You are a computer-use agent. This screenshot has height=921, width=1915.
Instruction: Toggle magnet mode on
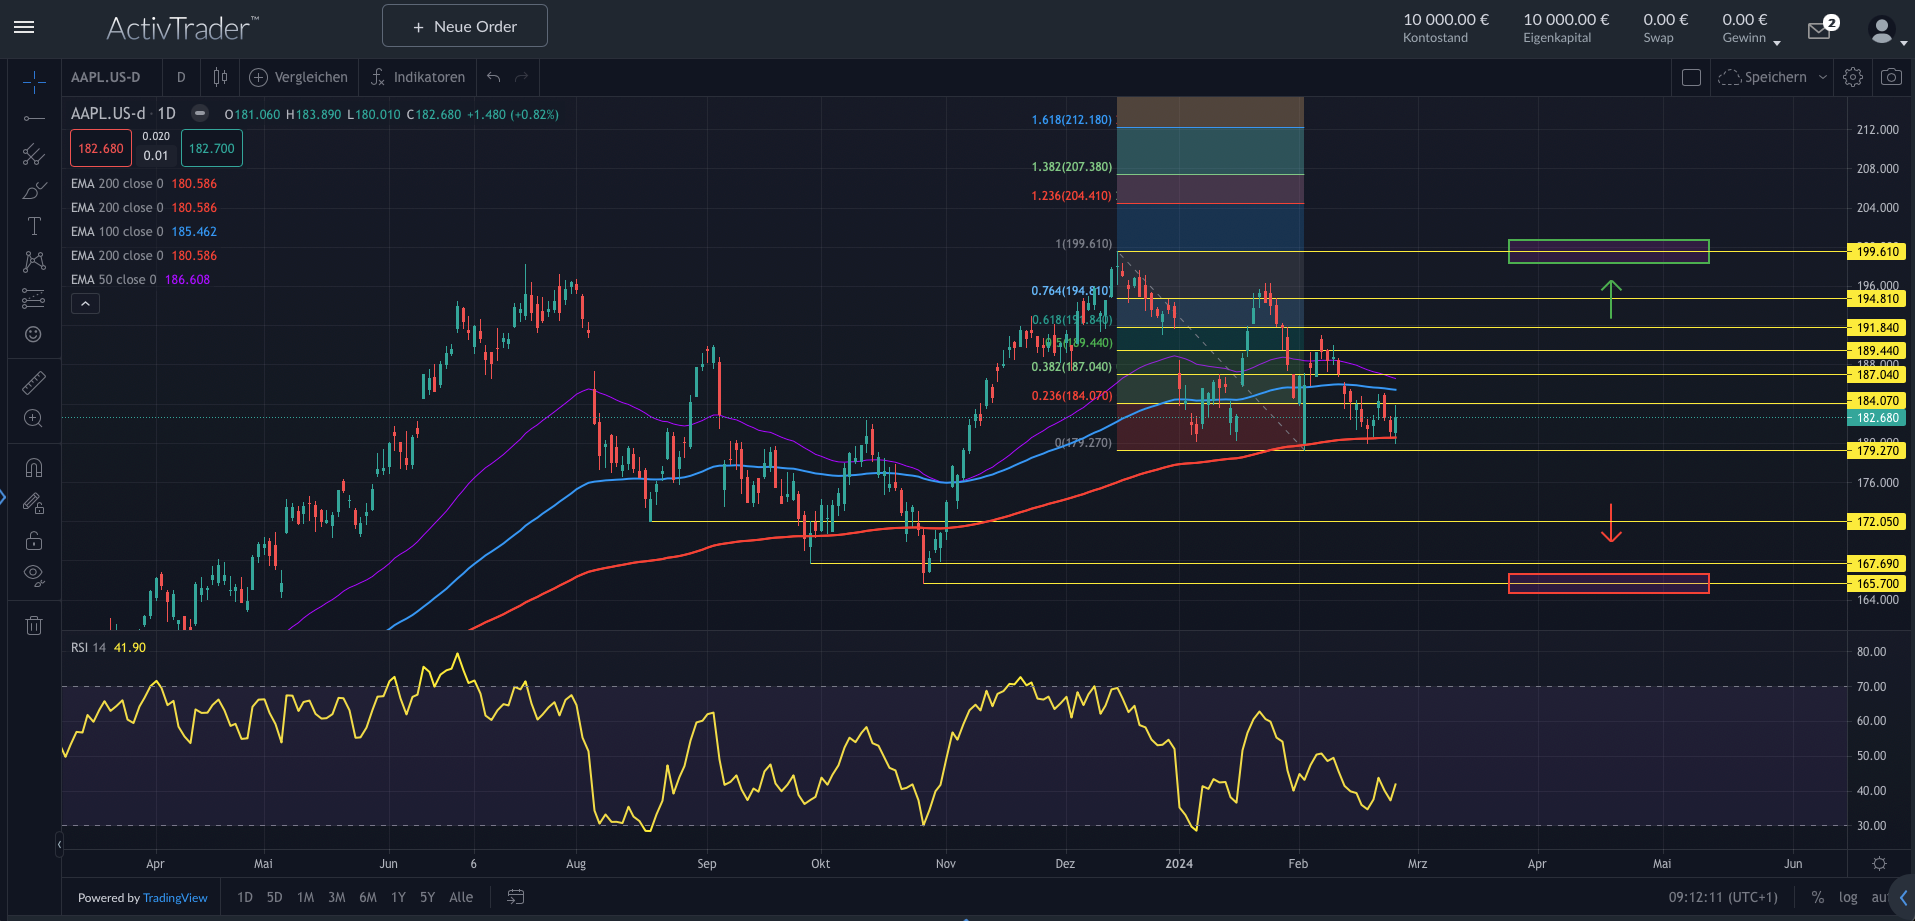pos(33,468)
